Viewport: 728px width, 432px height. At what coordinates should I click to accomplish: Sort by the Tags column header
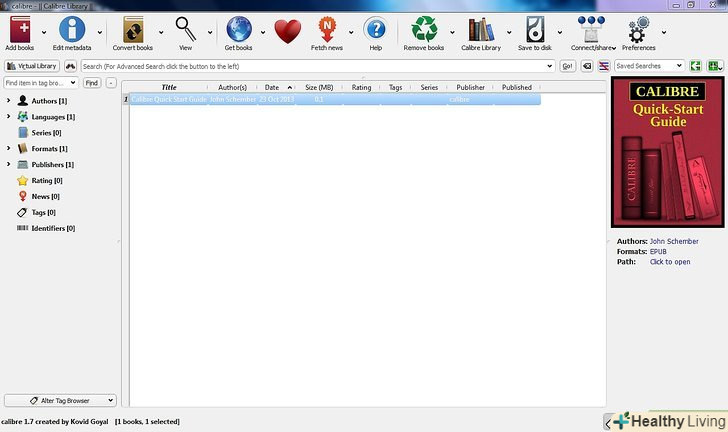coord(395,87)
